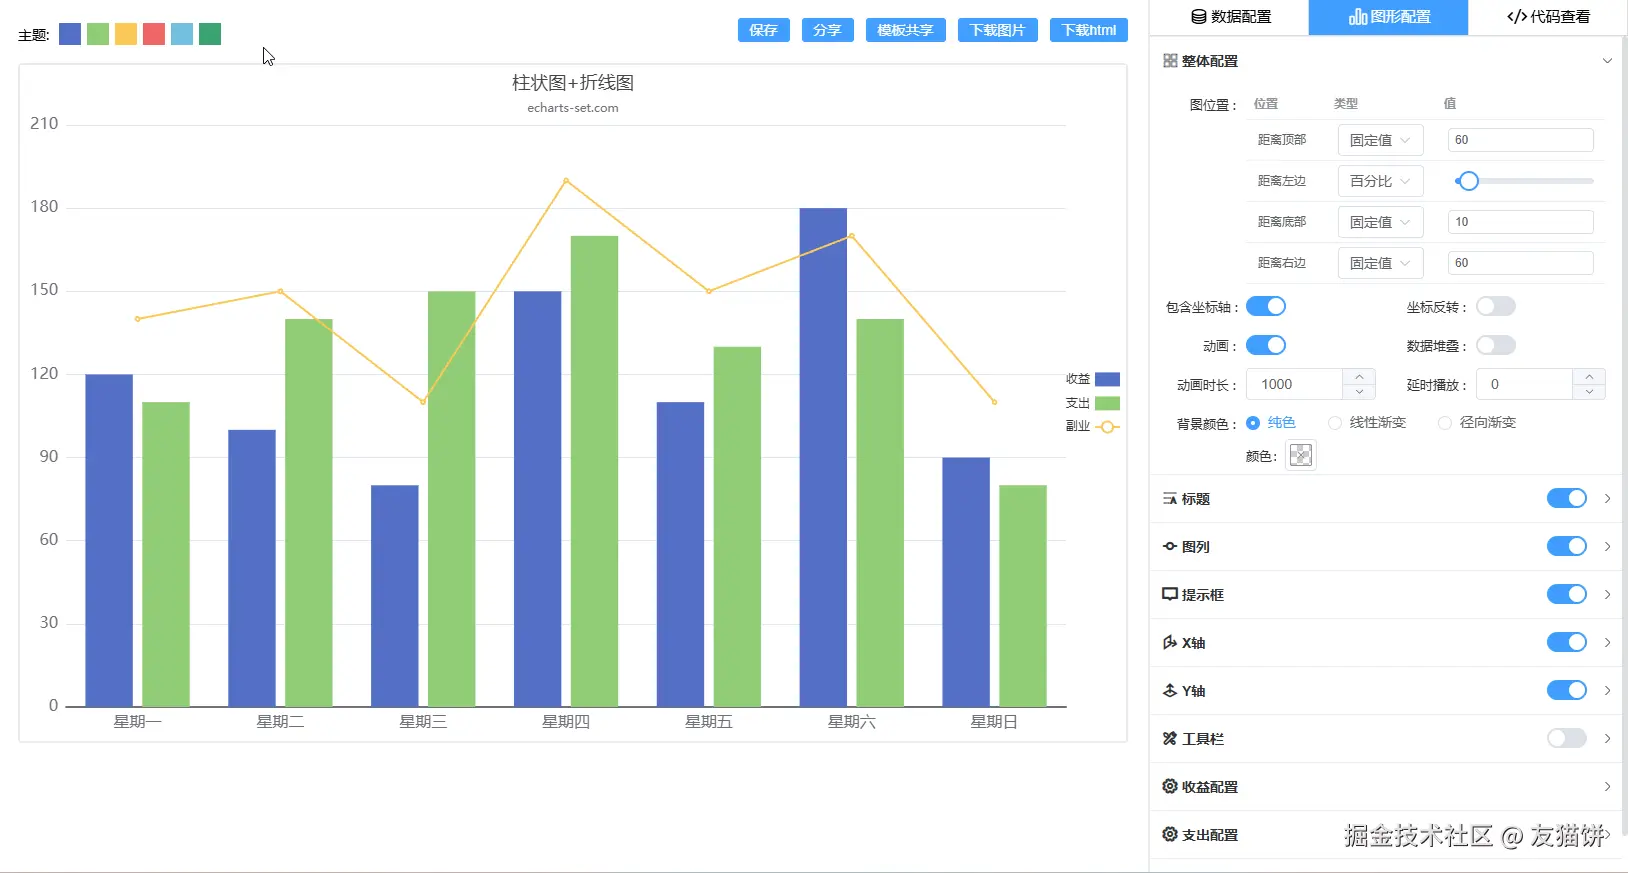
Task: Switch to the 数据配置 tab
Action: click(1230, 17)
